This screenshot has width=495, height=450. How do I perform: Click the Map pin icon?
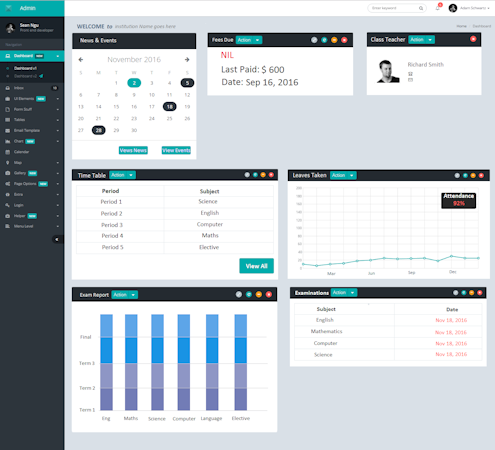click(8, 163)
